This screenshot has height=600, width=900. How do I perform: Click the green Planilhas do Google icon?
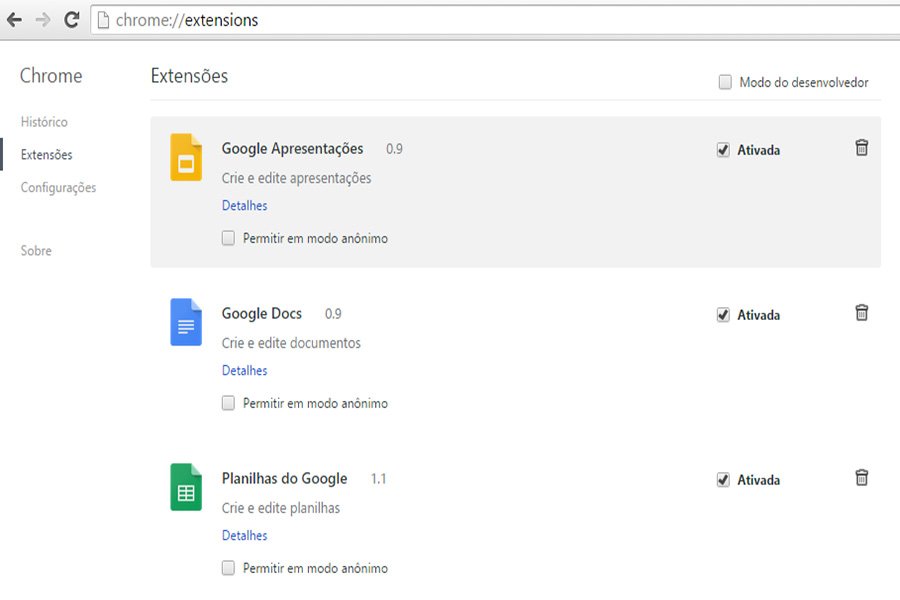(x=186, y=486)
